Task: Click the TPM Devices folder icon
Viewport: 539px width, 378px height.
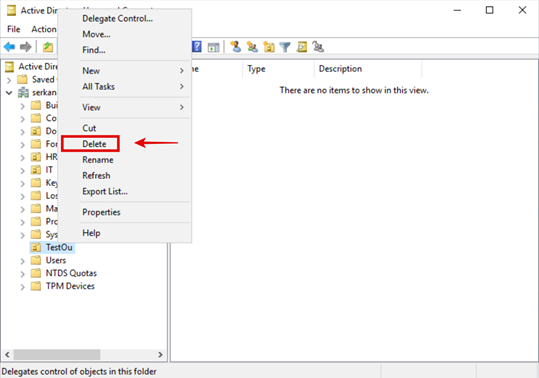Action: coord(36,286)
